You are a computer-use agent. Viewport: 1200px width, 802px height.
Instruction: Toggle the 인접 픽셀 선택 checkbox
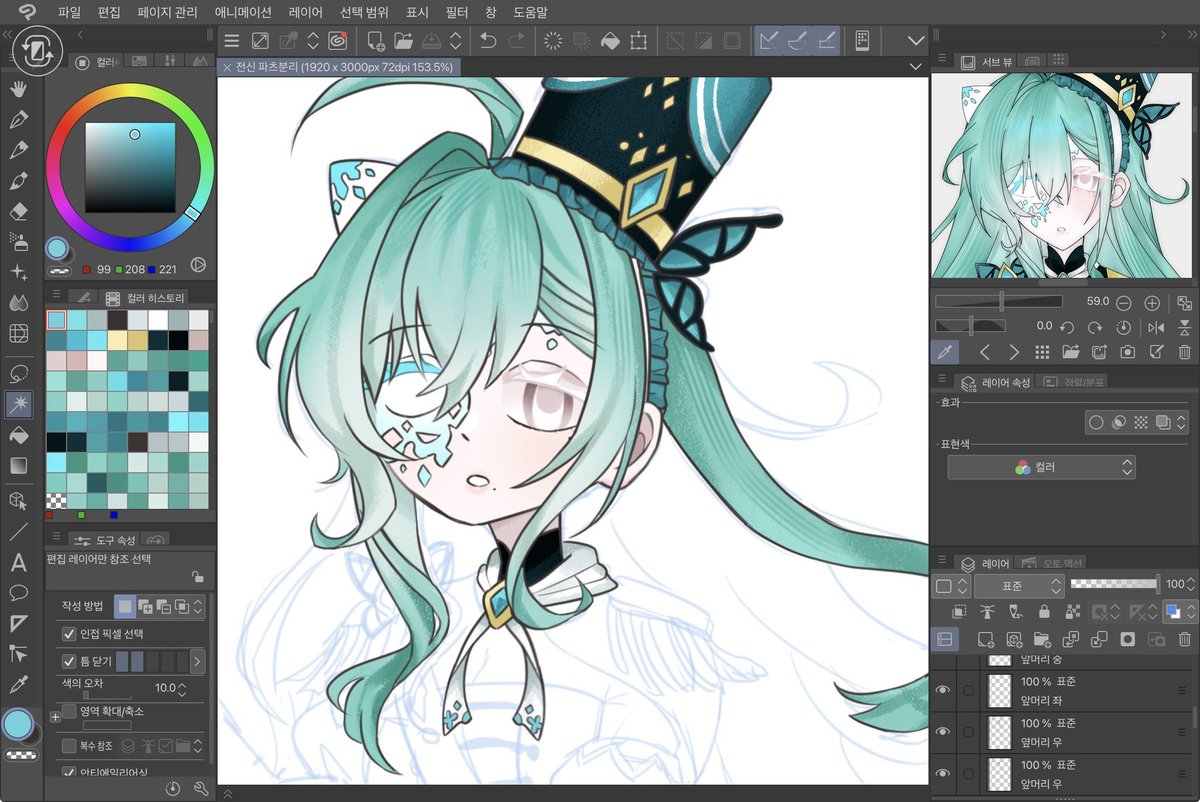69,634
